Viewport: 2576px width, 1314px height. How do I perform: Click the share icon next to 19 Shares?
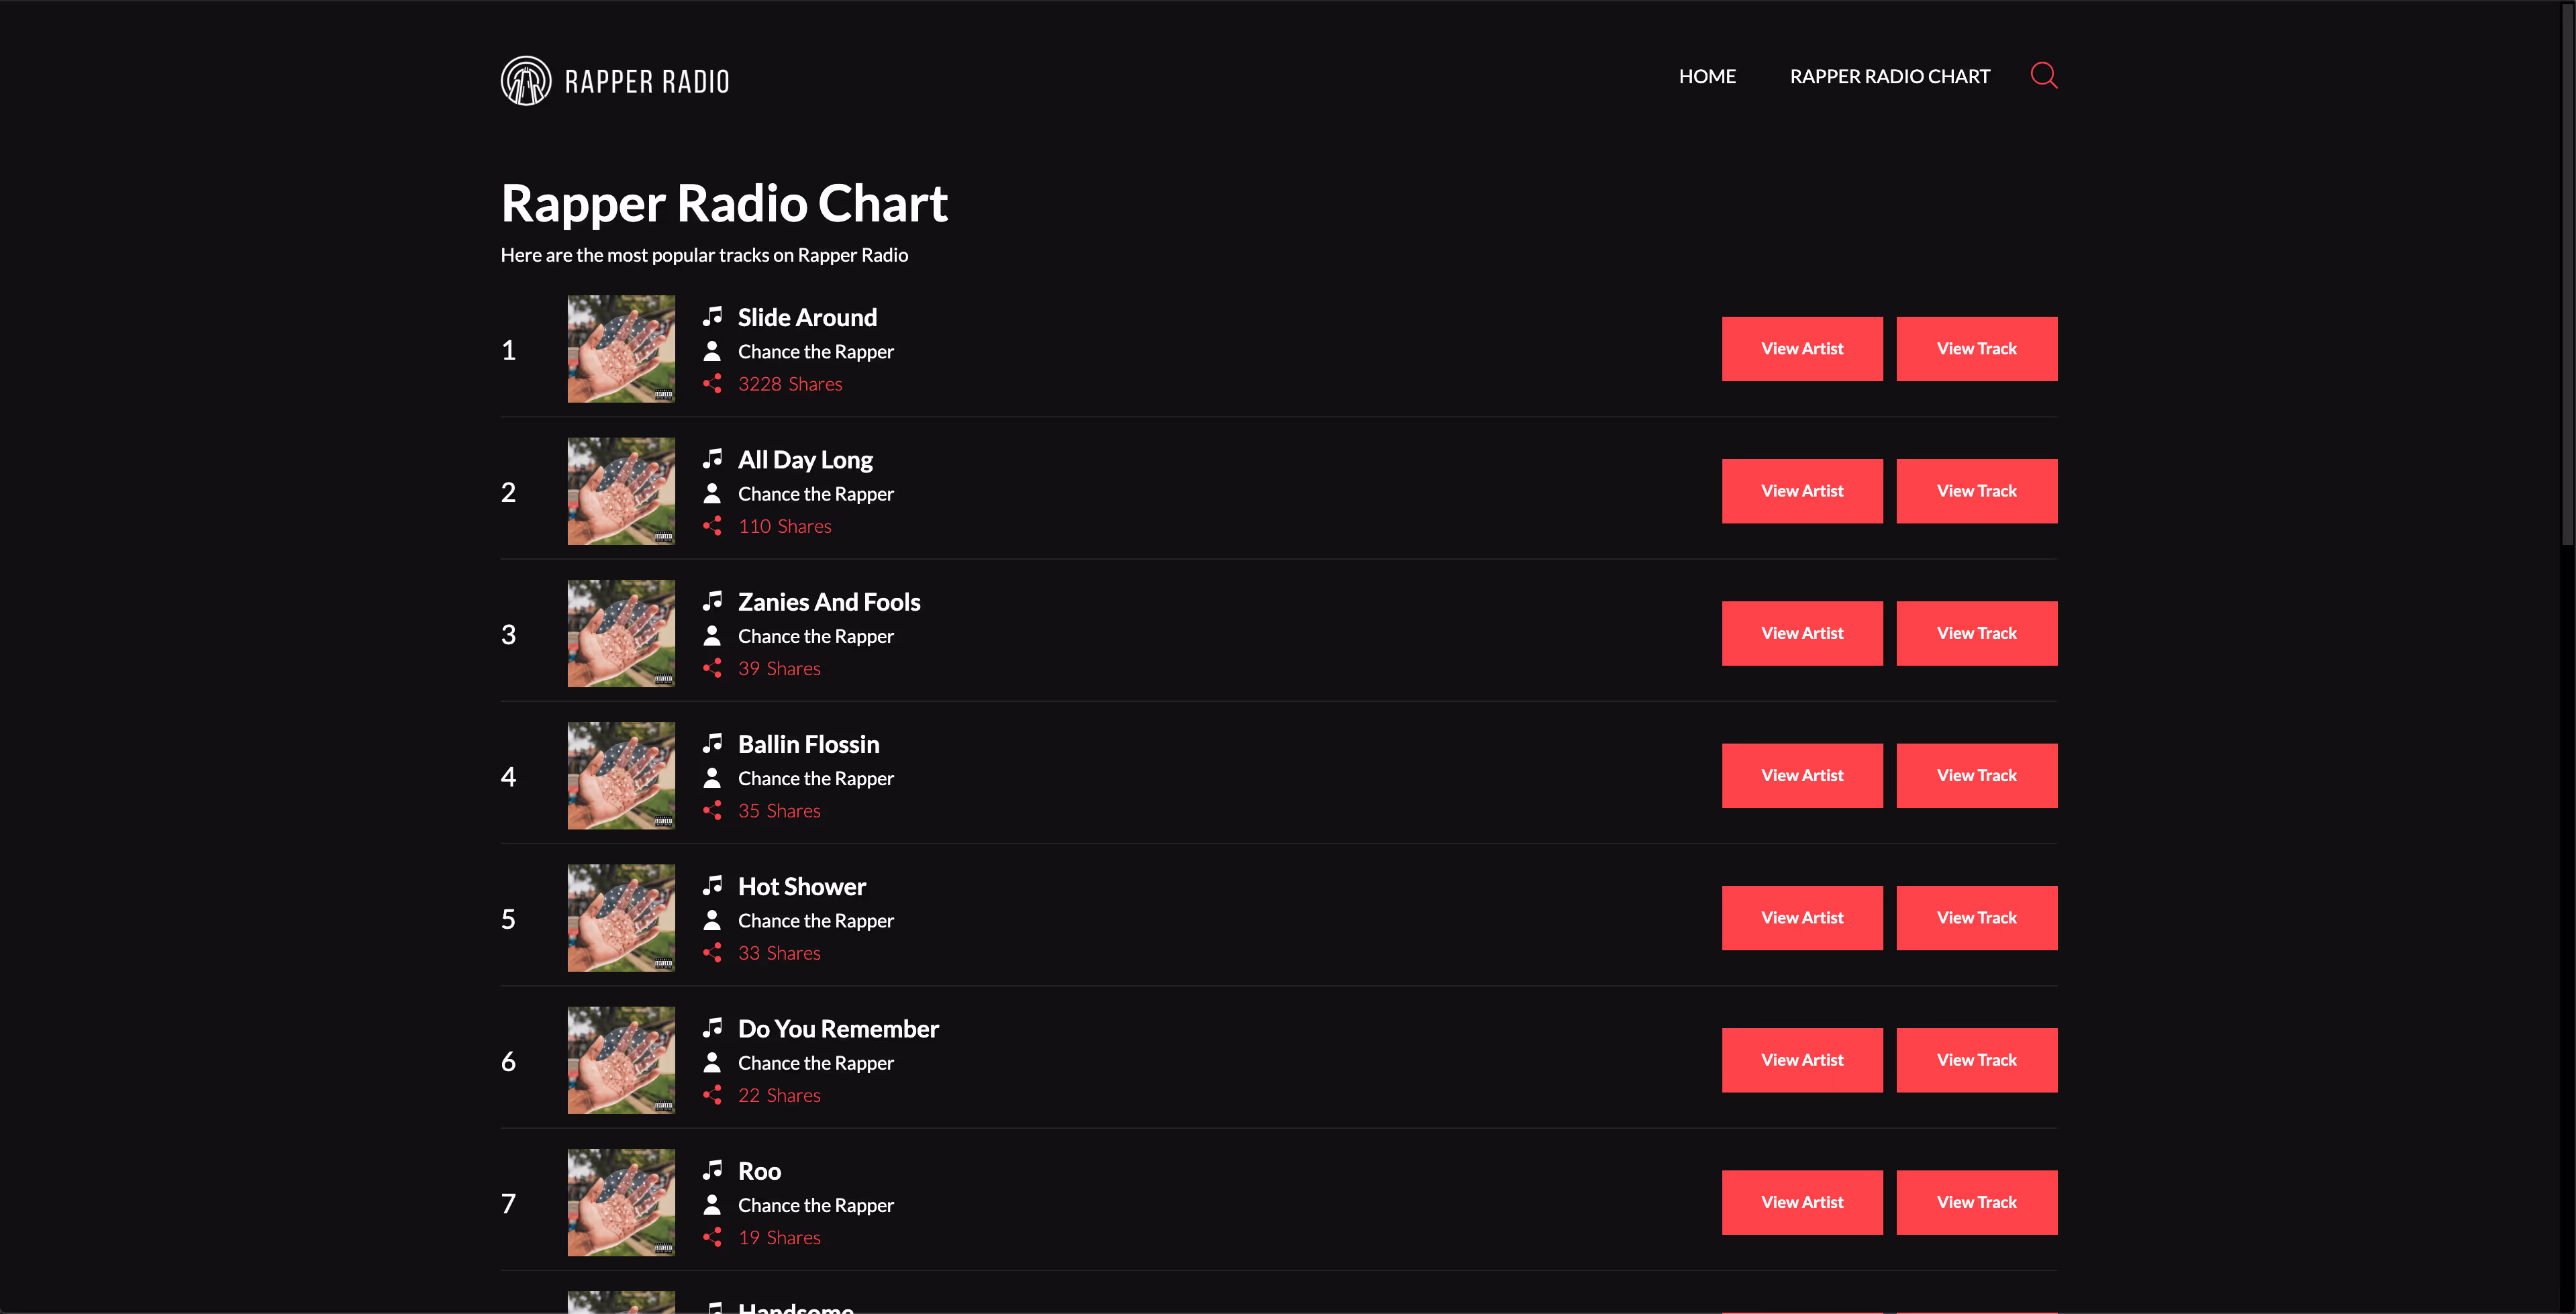pyautogui.click(x=712, y=1237)
